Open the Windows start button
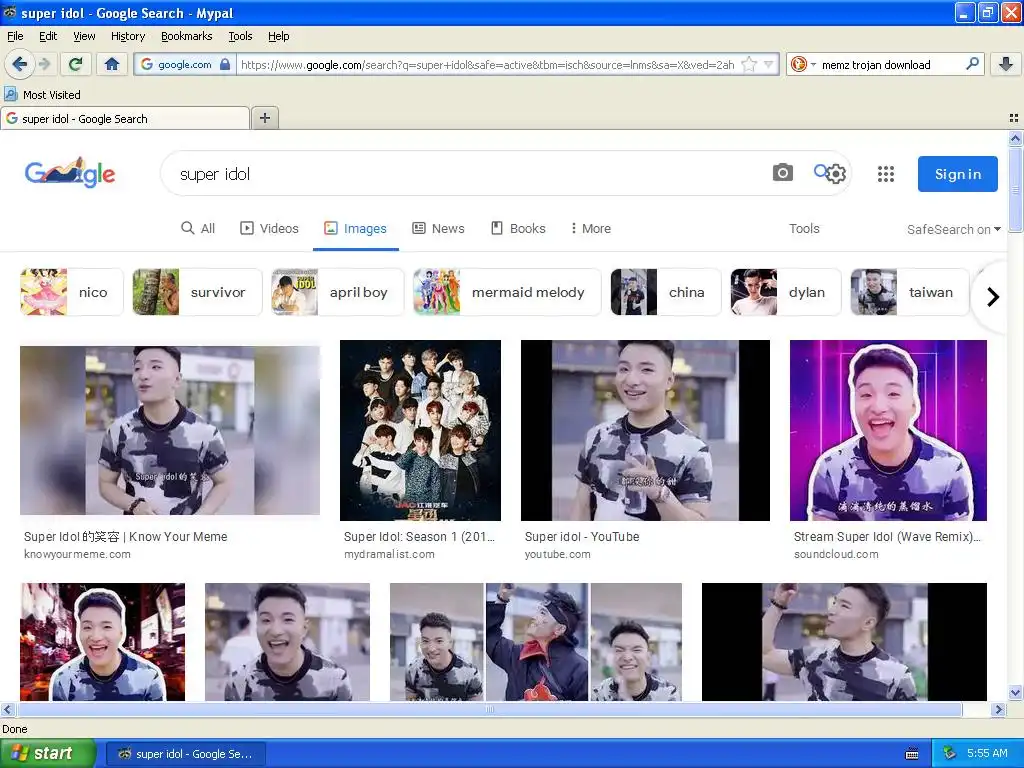The image size is (1024, 768). (x=48, y=753)
